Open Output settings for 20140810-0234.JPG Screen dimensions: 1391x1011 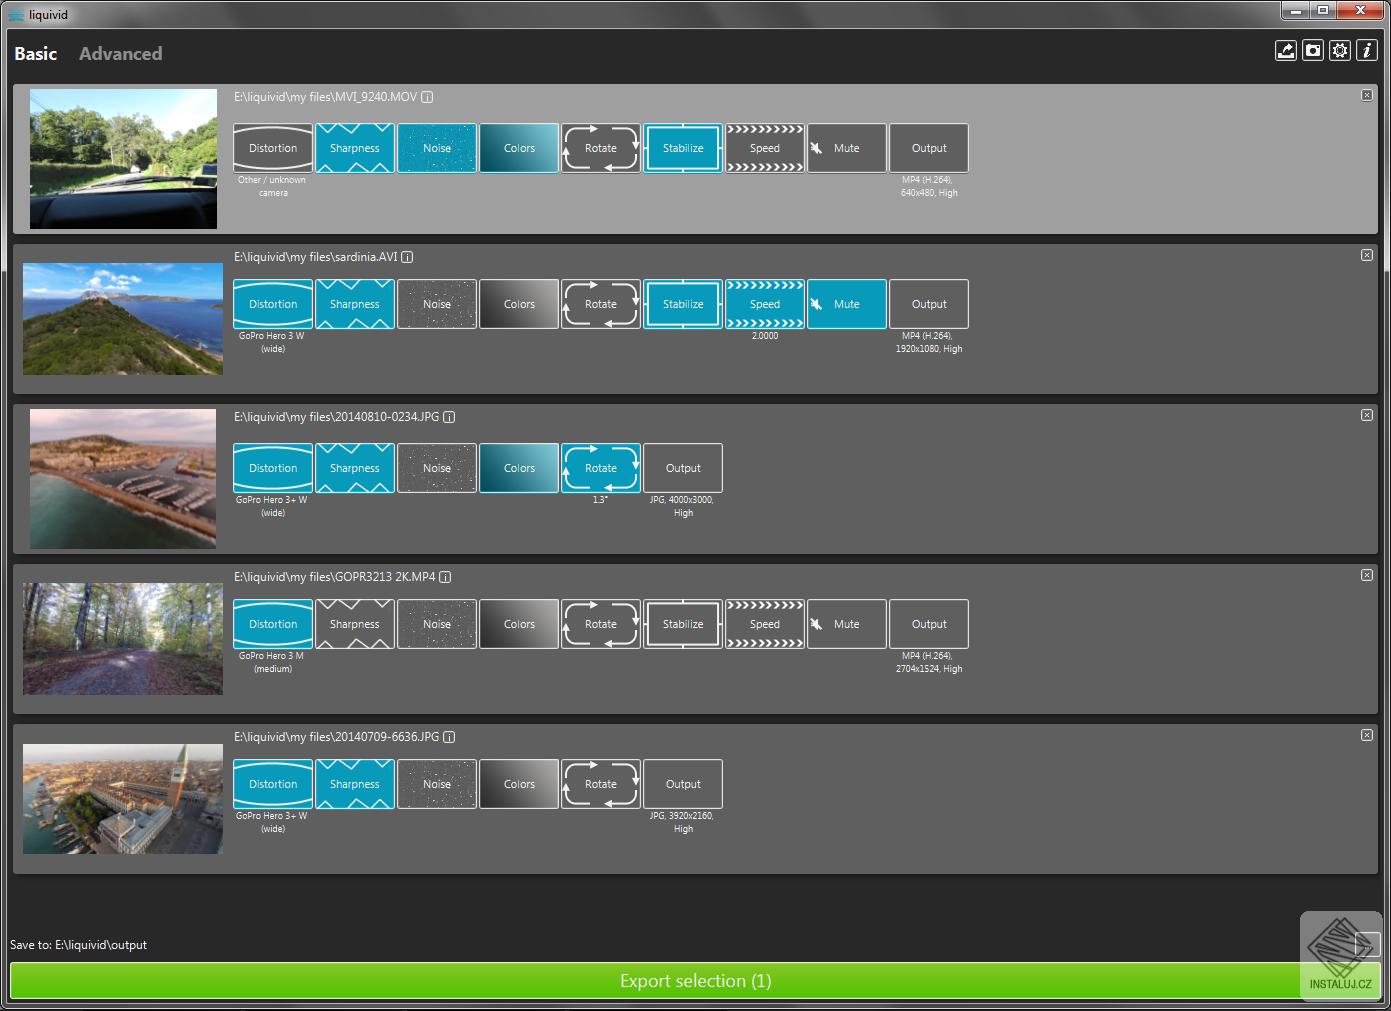tap(683, 468)
